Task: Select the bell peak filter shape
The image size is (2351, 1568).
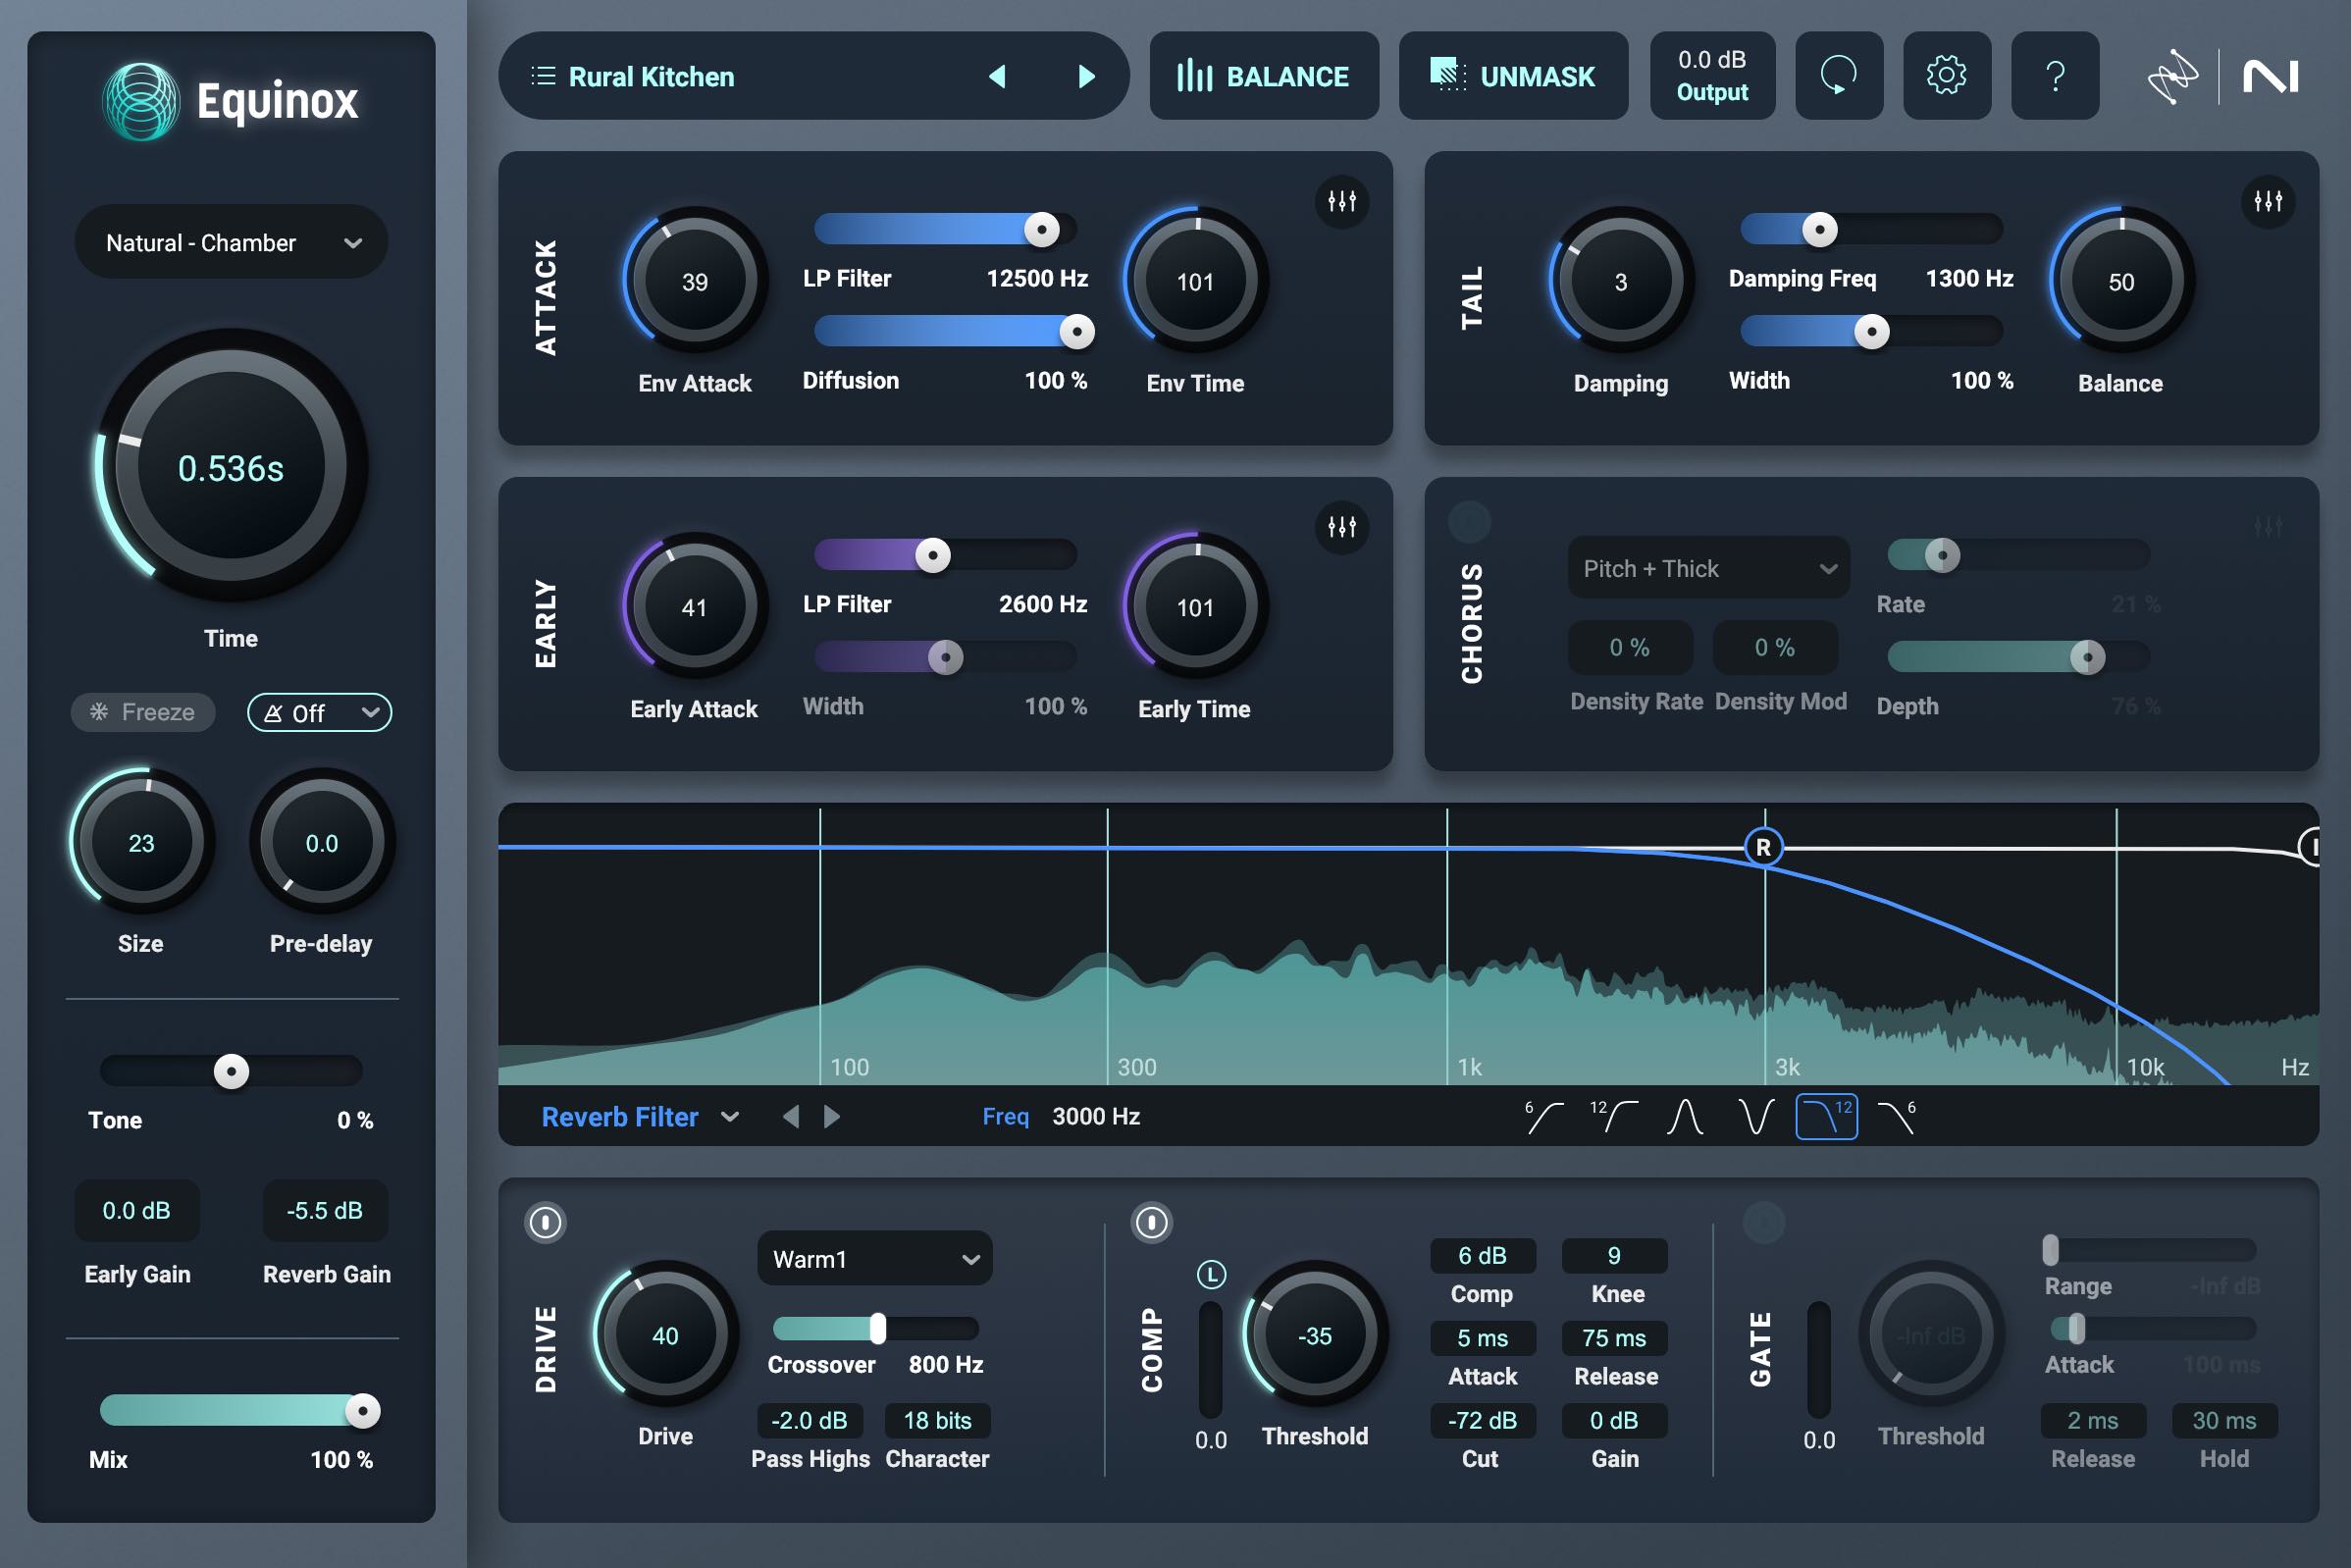Action: [x=1685, y=1117]
